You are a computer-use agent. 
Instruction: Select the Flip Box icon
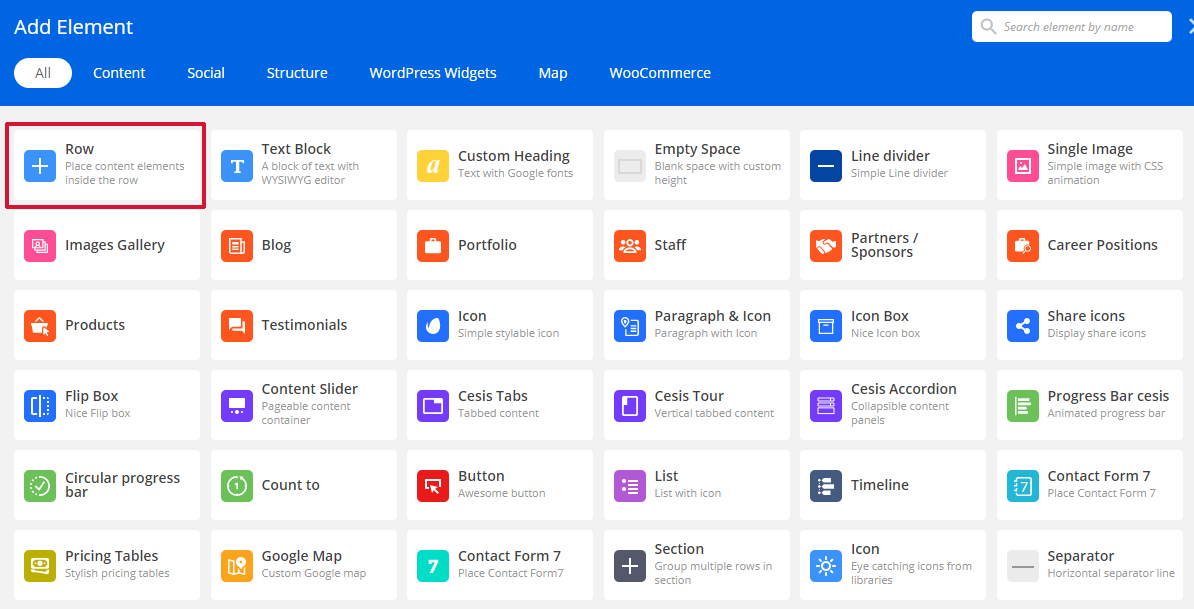click(x=40, y=405)
